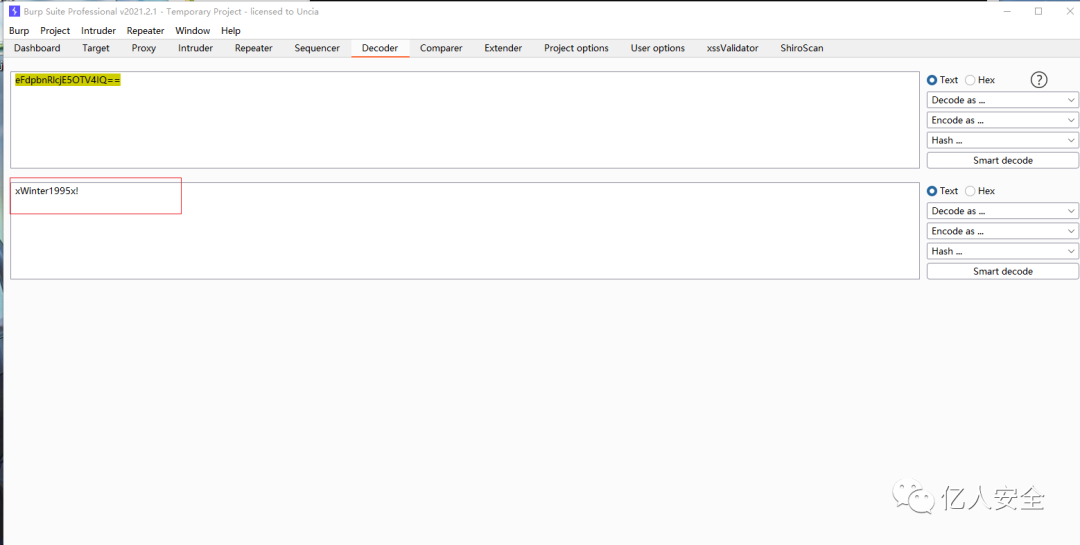The height and width of the screenshot is (545, 1080).
Task: Switch to the Extender tab
Action: 503,48
